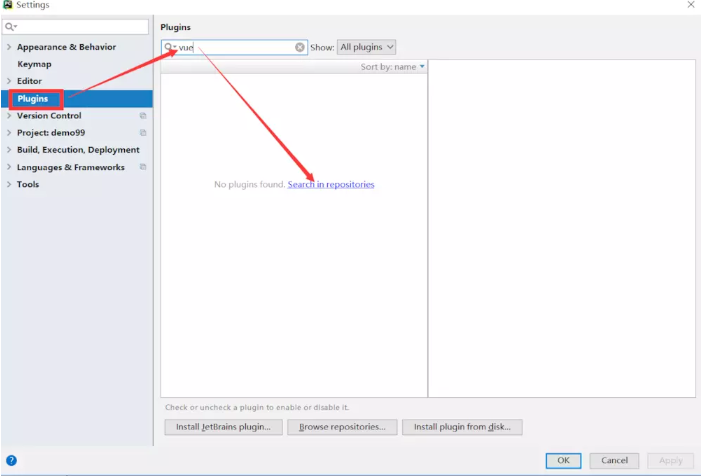Expand the Editor settings node
The image size is (705, 476).
[x=9, y=81]
